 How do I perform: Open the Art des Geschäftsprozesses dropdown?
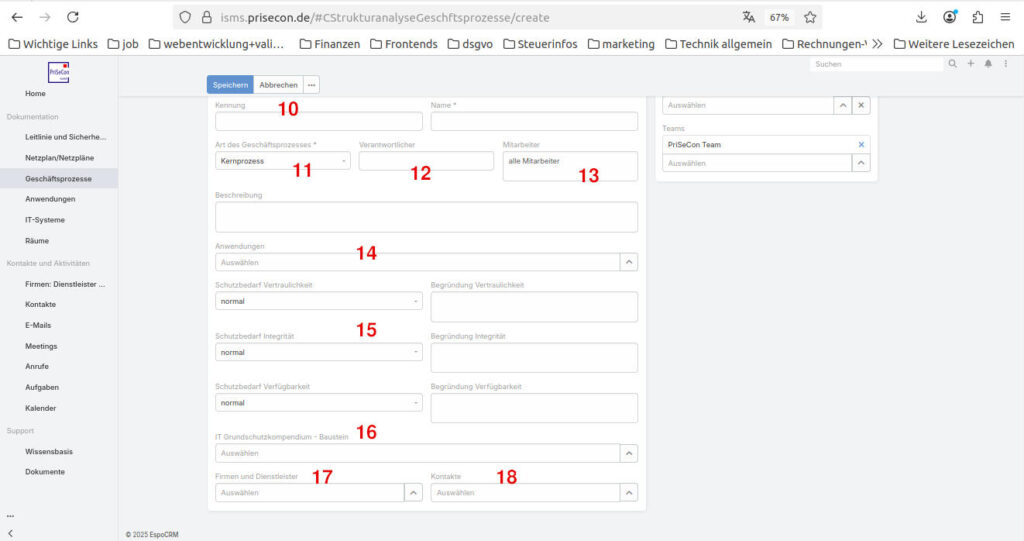tap(283, 161)
